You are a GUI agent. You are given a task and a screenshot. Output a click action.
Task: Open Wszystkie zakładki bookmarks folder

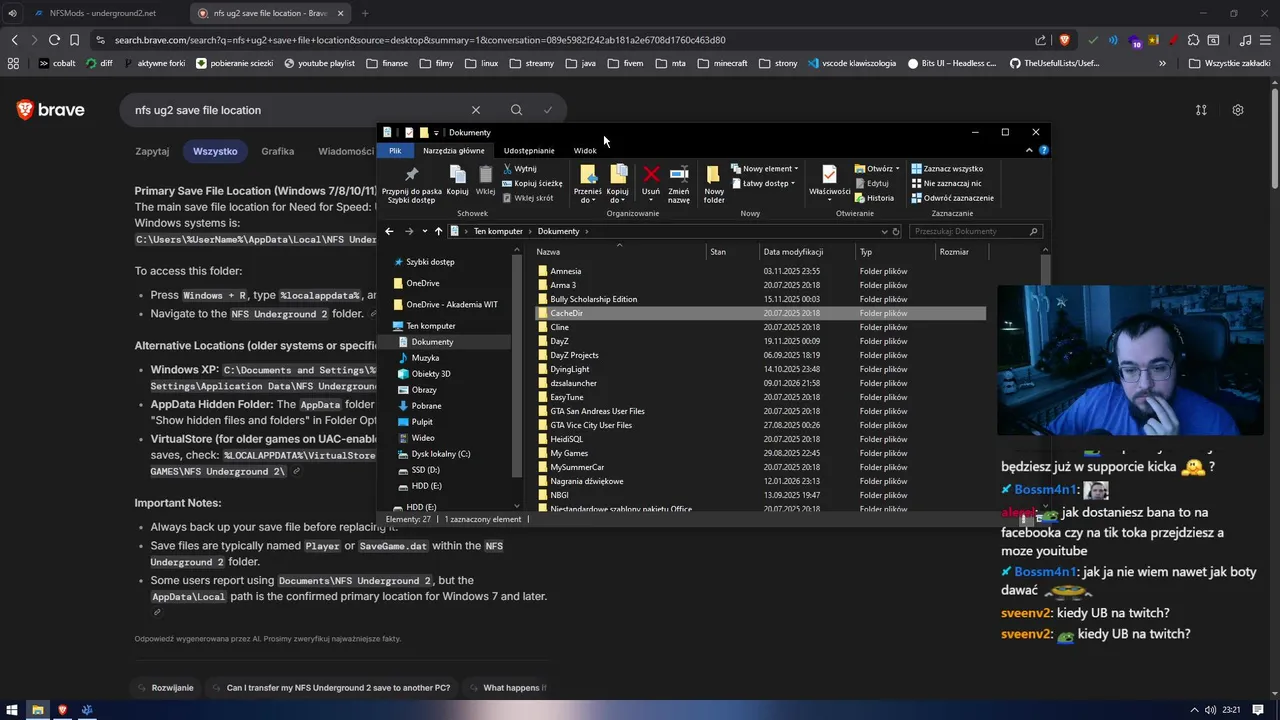1229,63
